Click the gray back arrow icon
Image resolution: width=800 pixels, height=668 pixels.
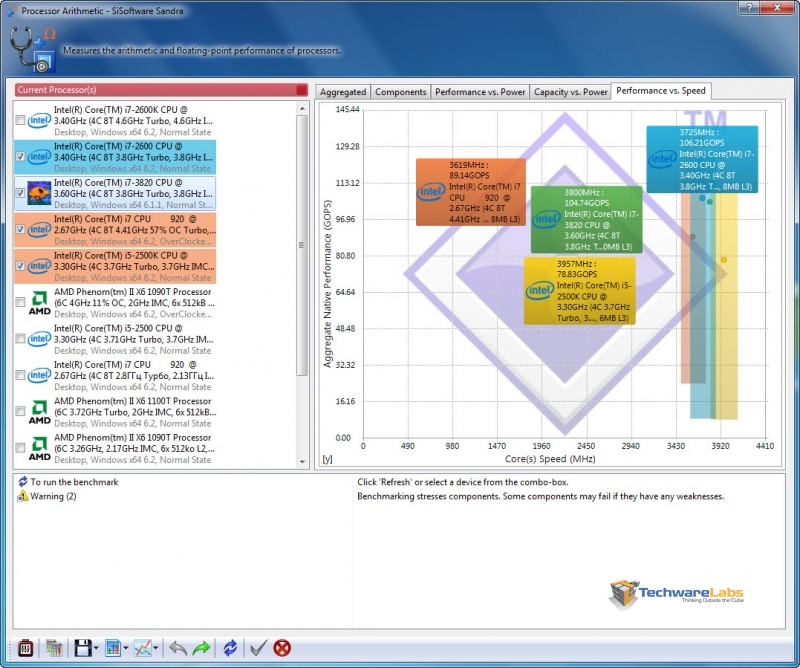pos(178,648)
